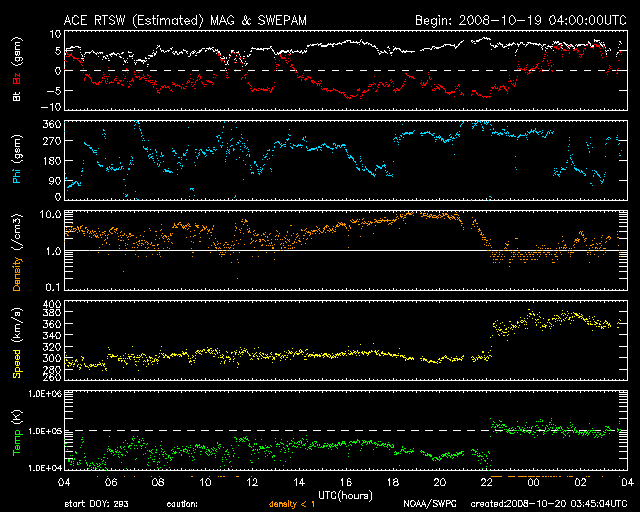Click the 14 hour tick label

pos(299,483)
